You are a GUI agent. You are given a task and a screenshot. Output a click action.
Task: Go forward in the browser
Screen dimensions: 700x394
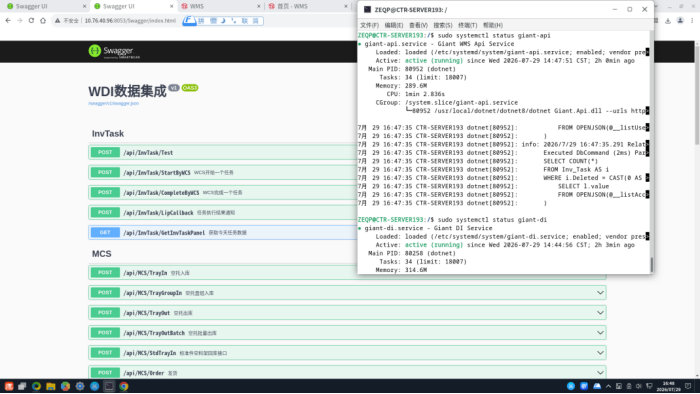pyautogui.click(x=20, y=21)
